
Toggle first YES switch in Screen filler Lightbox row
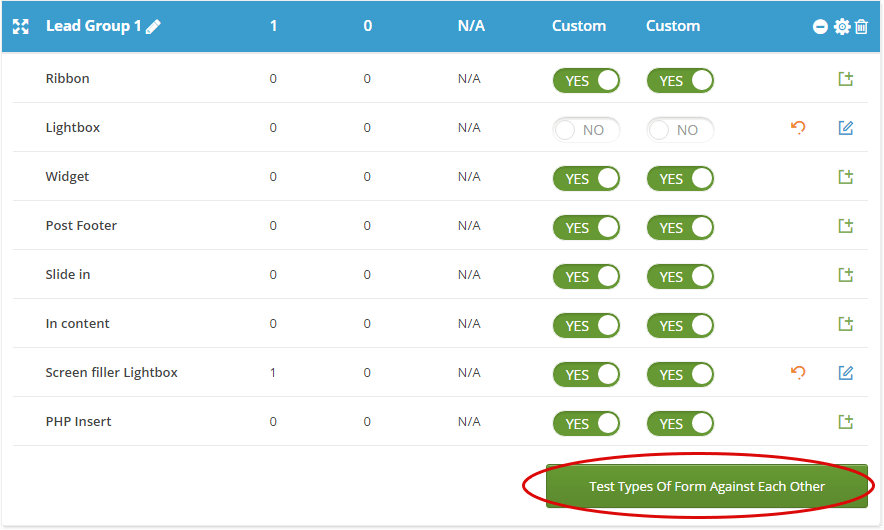point(586,375)
